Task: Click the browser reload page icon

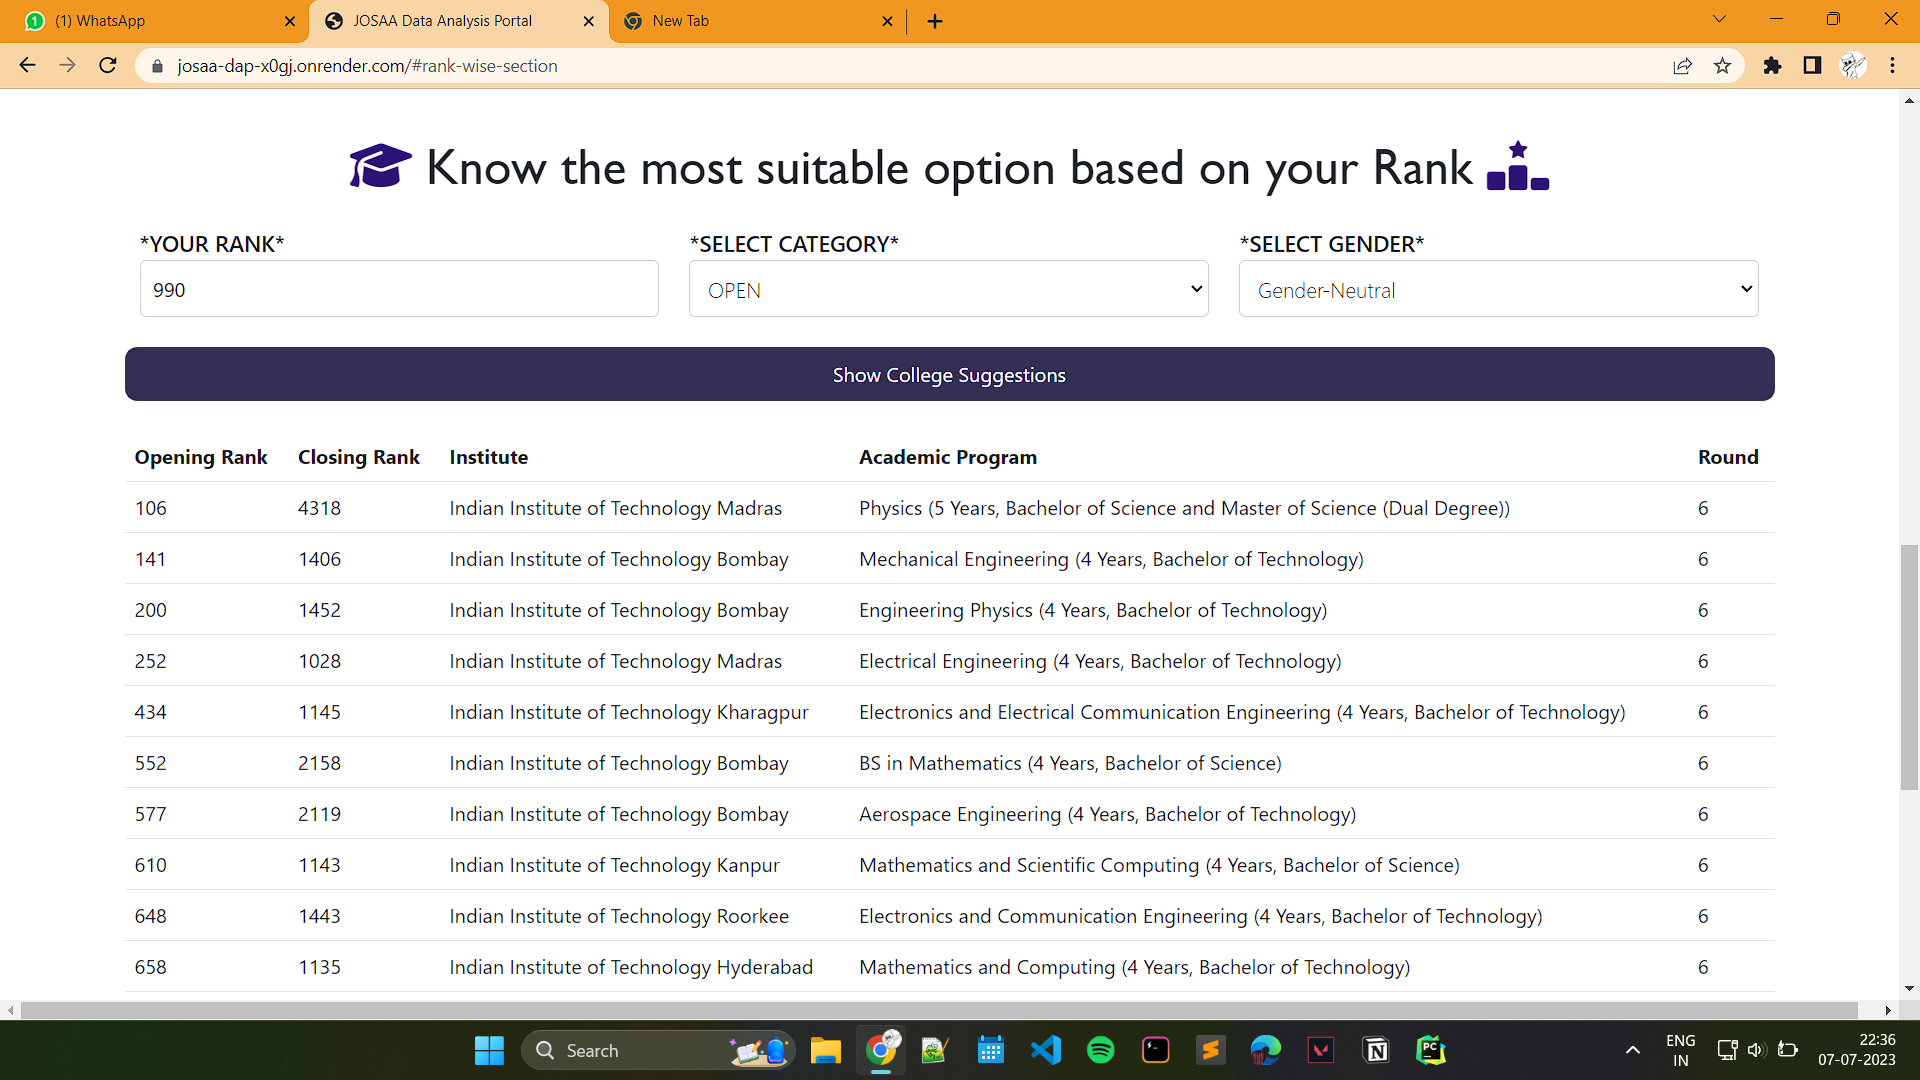Action: tap(108, 66)
